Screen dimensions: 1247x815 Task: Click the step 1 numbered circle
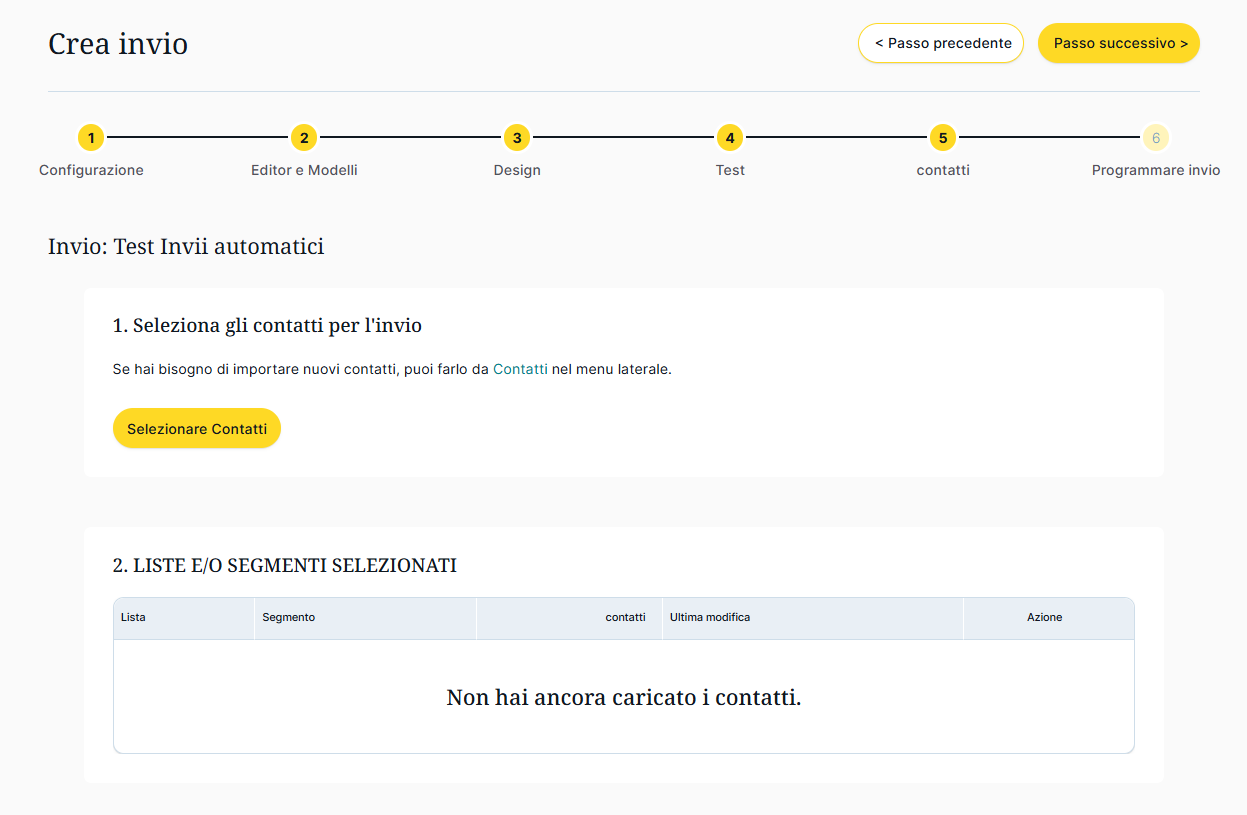pos(91,137)
